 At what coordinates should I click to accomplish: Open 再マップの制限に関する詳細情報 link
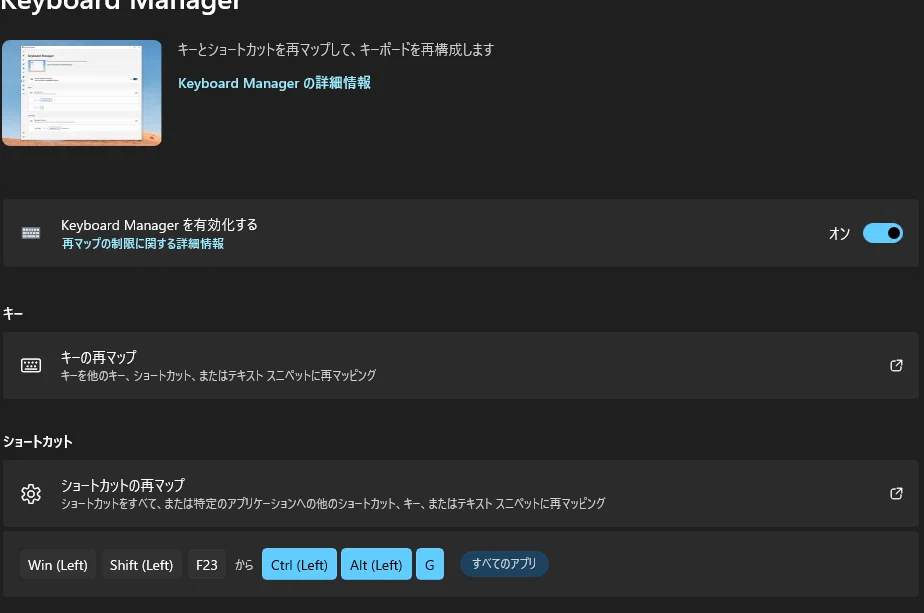pos(143,243)
